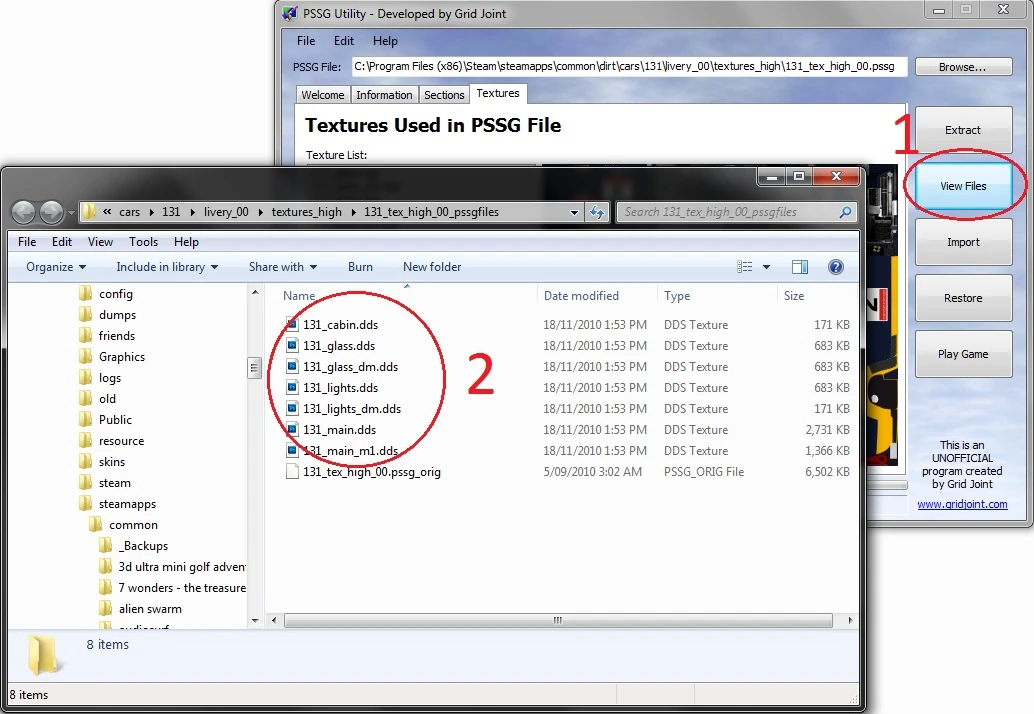Click the refresh icon beside the address bar
The height and width of the screenshot is (714, 1034).
(597, 212)
